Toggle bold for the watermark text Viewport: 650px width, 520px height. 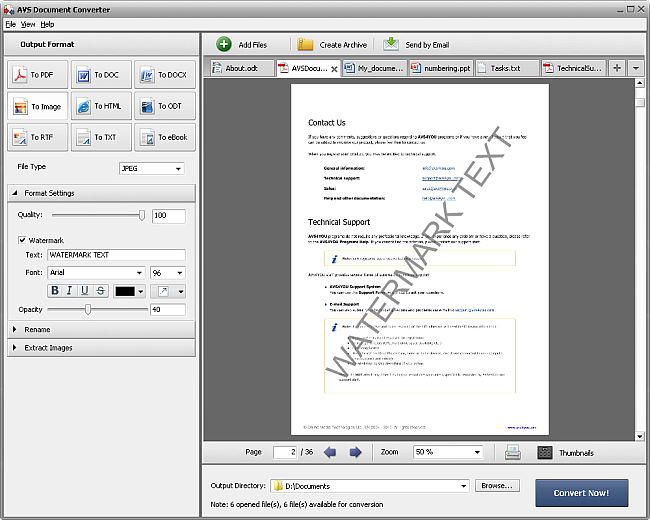tap(55, 291)
